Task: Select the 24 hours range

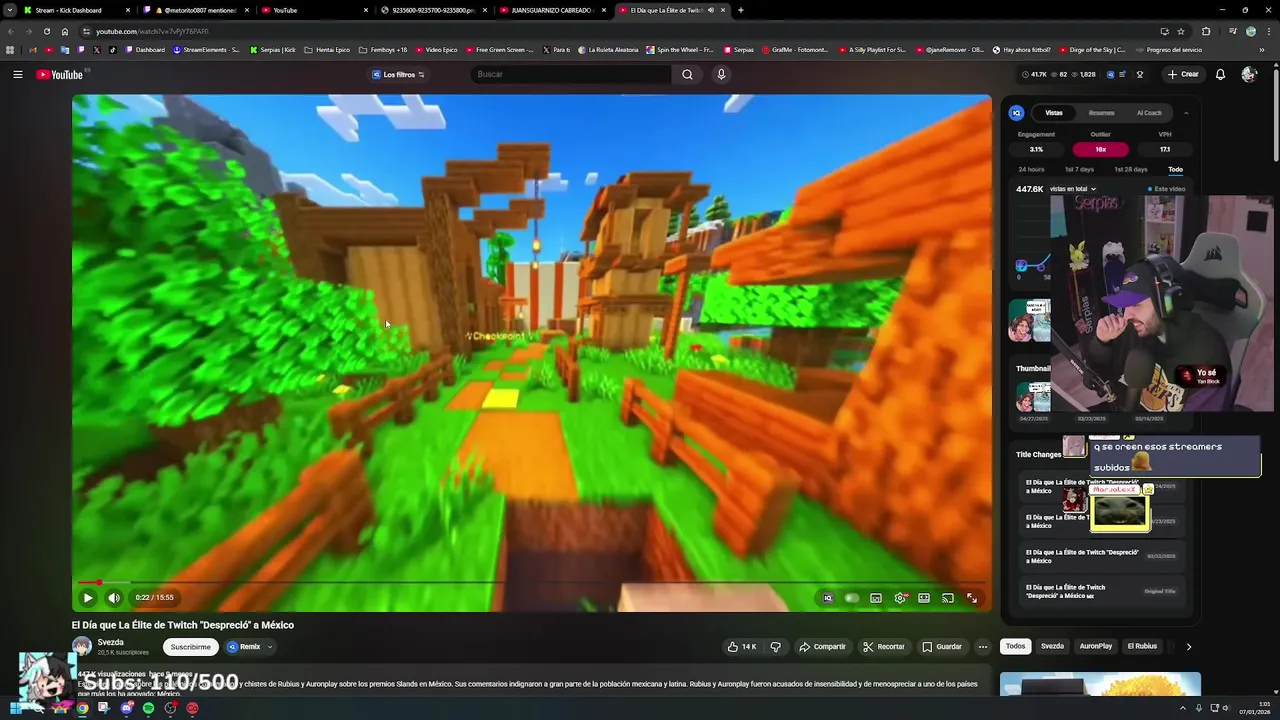Action: click(x=1031, y=169)
